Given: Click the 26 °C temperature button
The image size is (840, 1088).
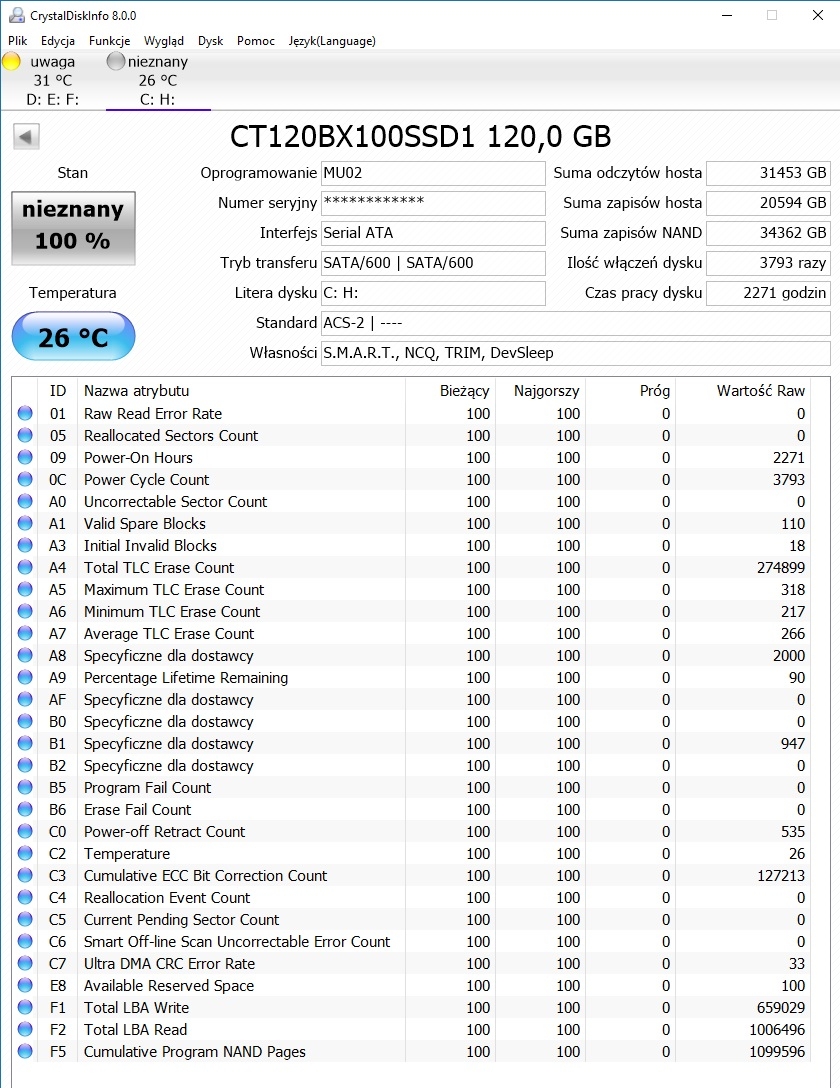Looking at the screenshot, I should pos(73,337).
